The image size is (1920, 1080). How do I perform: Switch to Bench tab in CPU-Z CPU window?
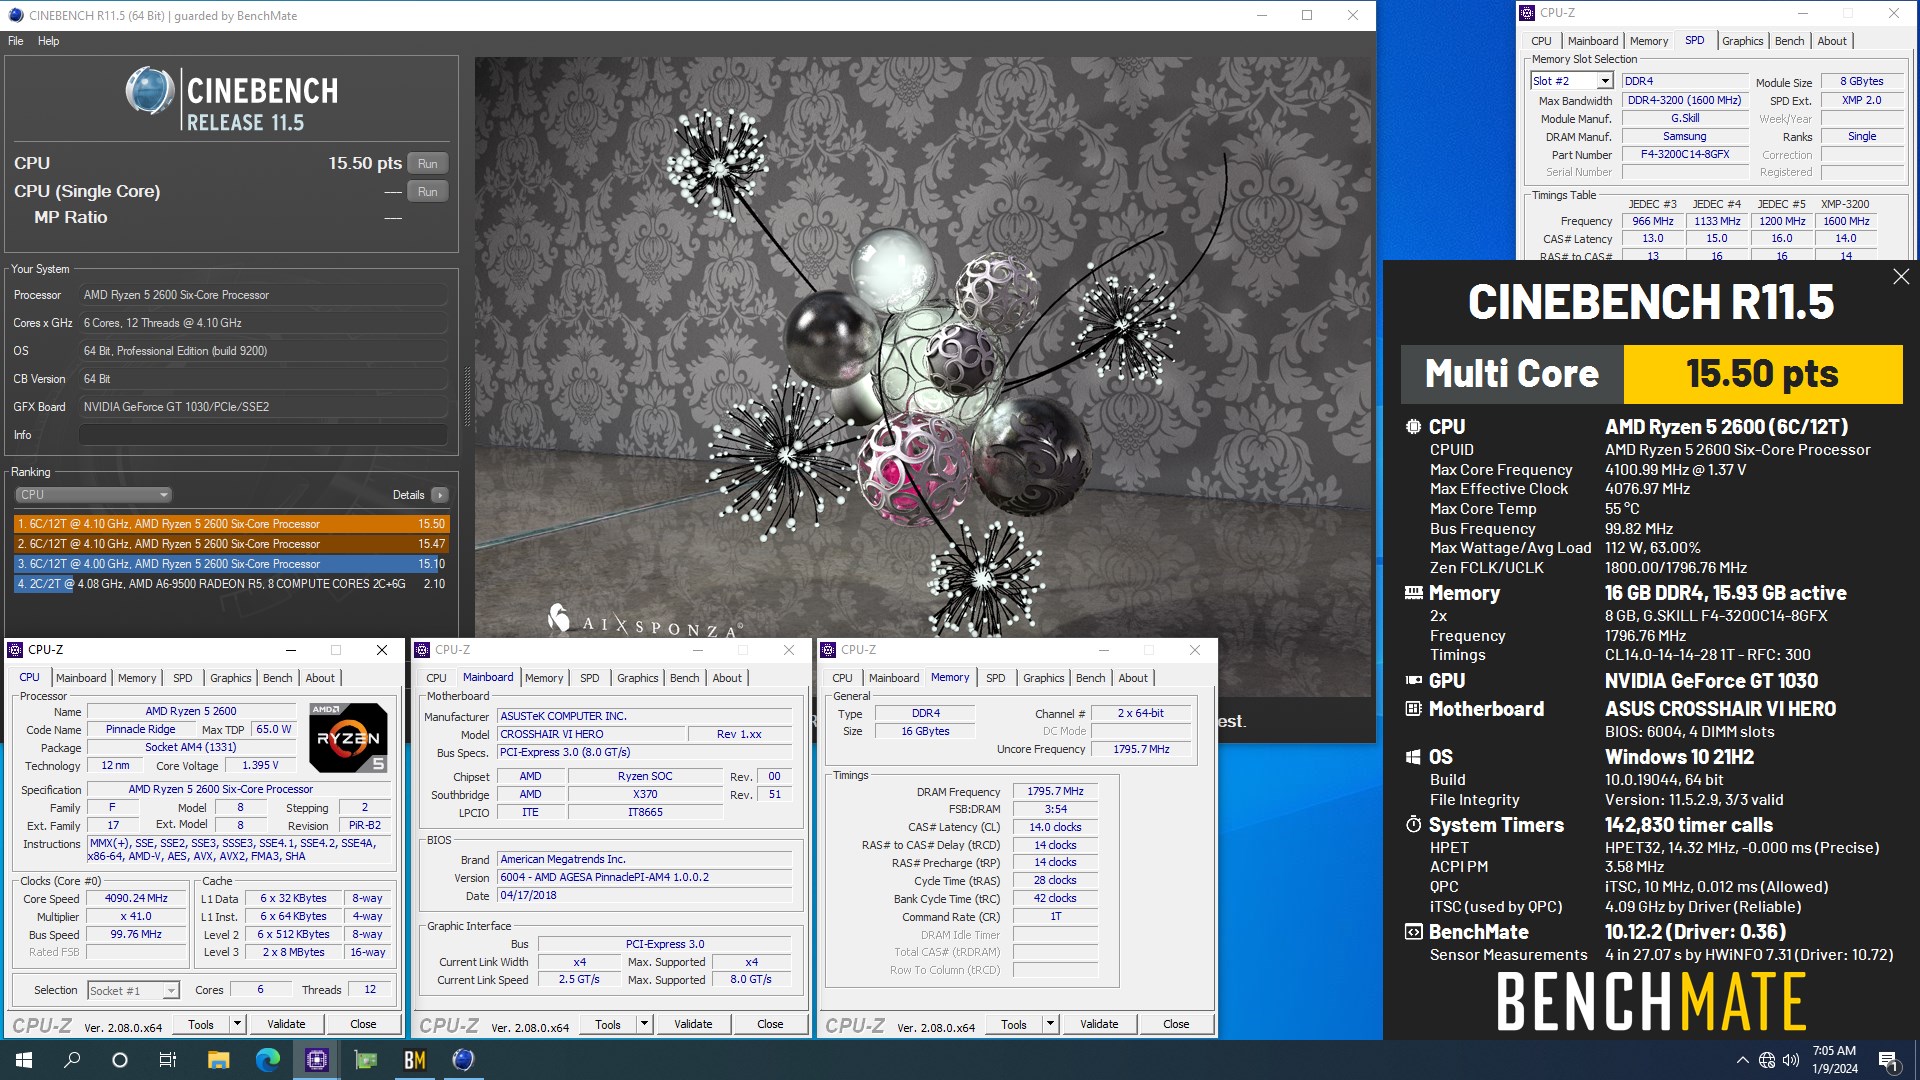pyautogui.click(x=278, y=678)
